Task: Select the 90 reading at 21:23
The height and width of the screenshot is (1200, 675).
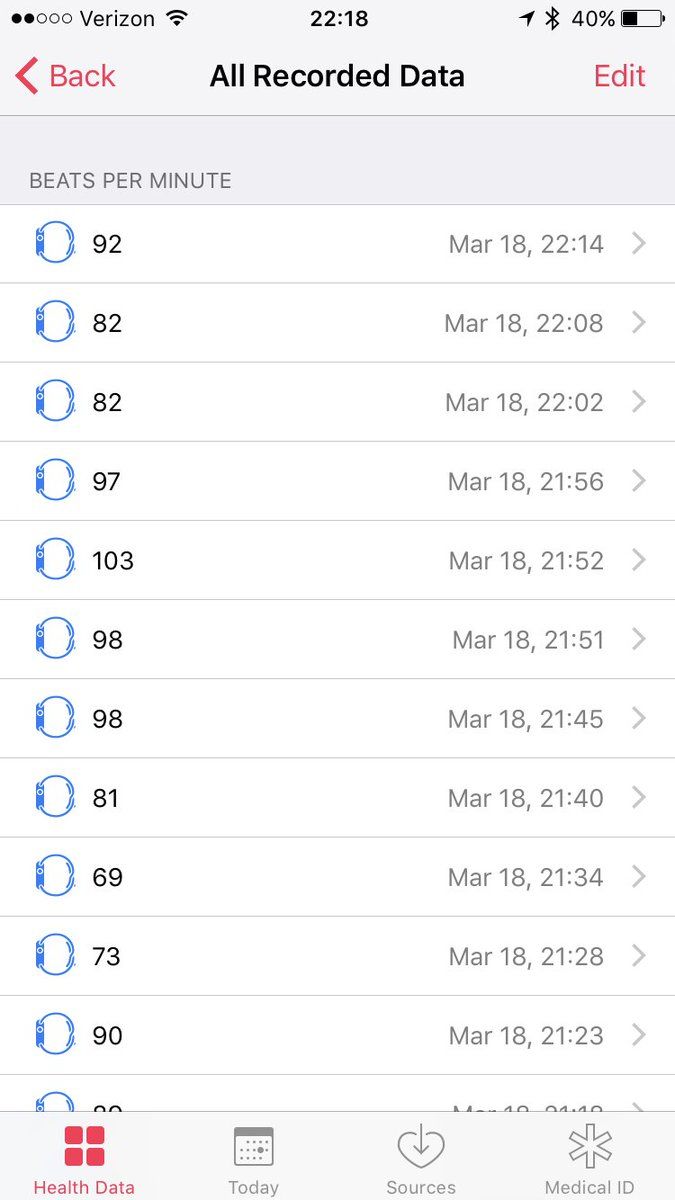Action: point(337,1035)
